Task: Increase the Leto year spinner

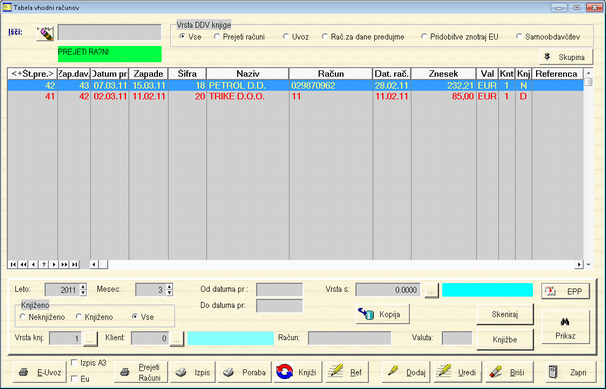Action: pyautogui.click(x=83, y=287)
